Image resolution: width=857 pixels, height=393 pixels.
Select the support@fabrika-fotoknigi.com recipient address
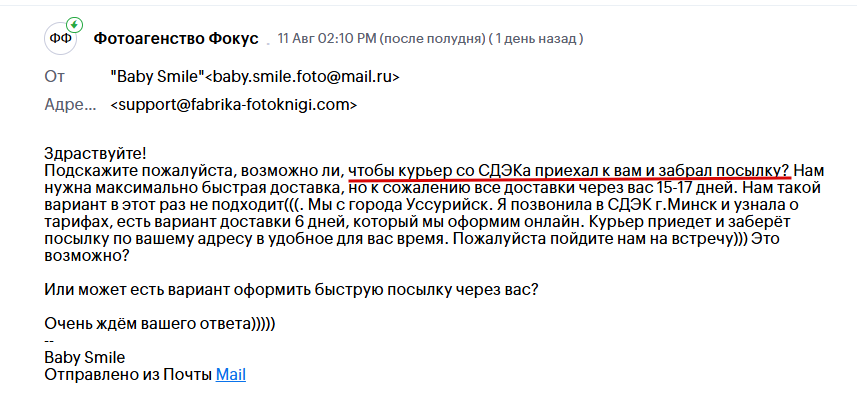[x=234, y=104]
